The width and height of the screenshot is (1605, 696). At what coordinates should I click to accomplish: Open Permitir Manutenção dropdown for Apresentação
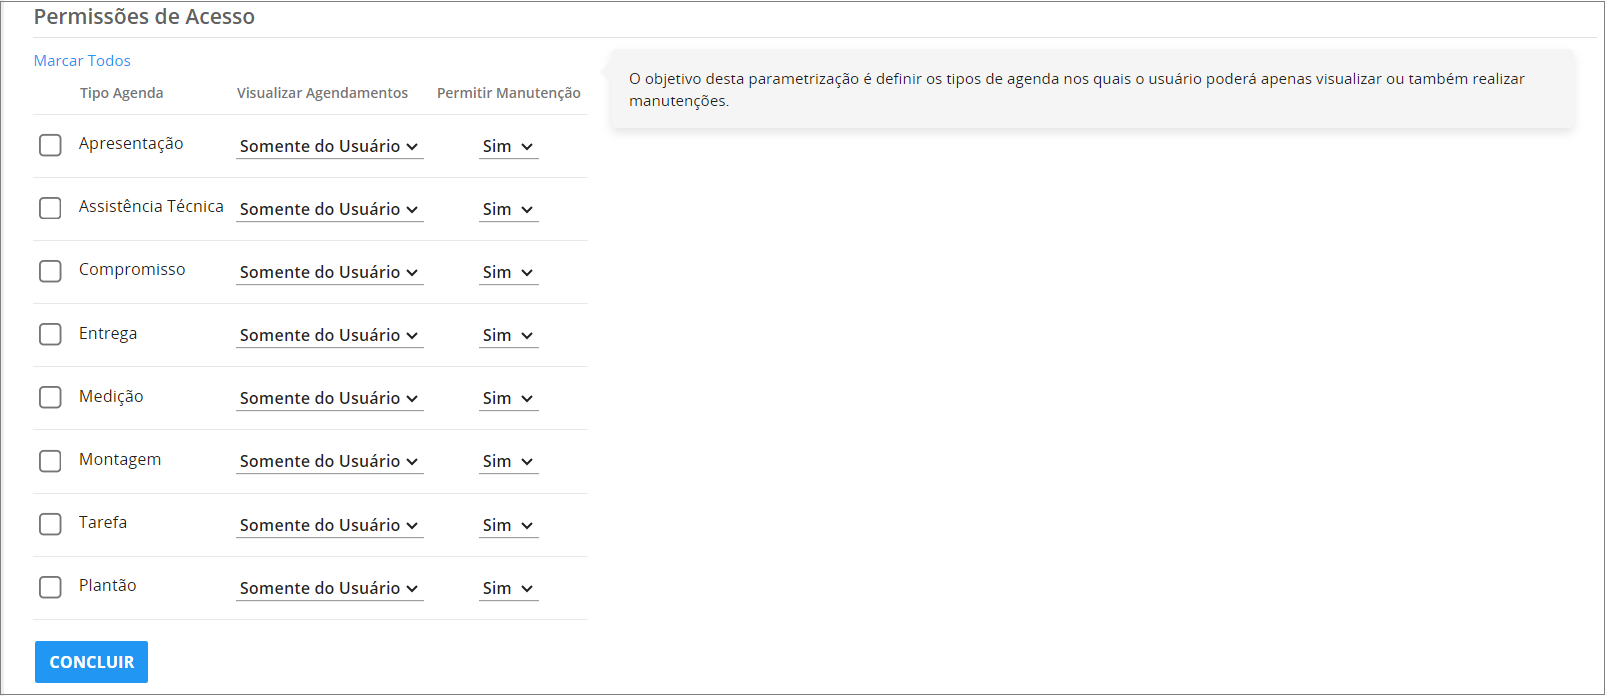point(509,146)
